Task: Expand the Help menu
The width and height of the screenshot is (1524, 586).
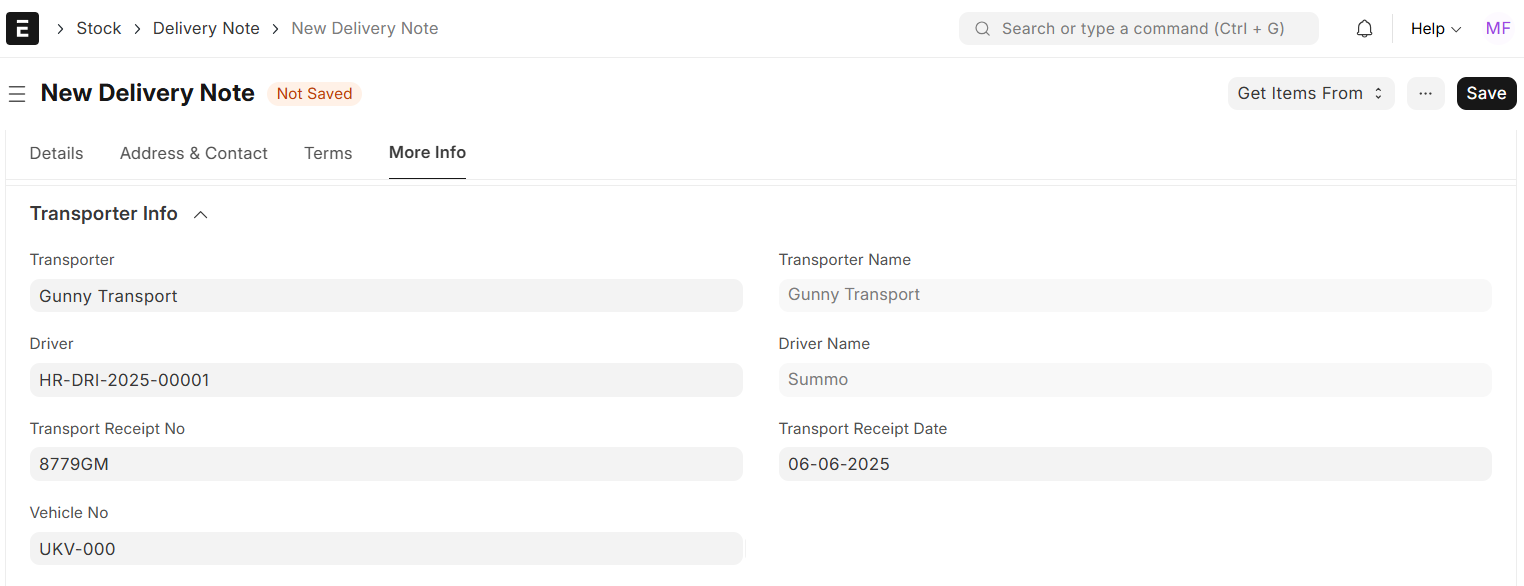Action: 1435,29
